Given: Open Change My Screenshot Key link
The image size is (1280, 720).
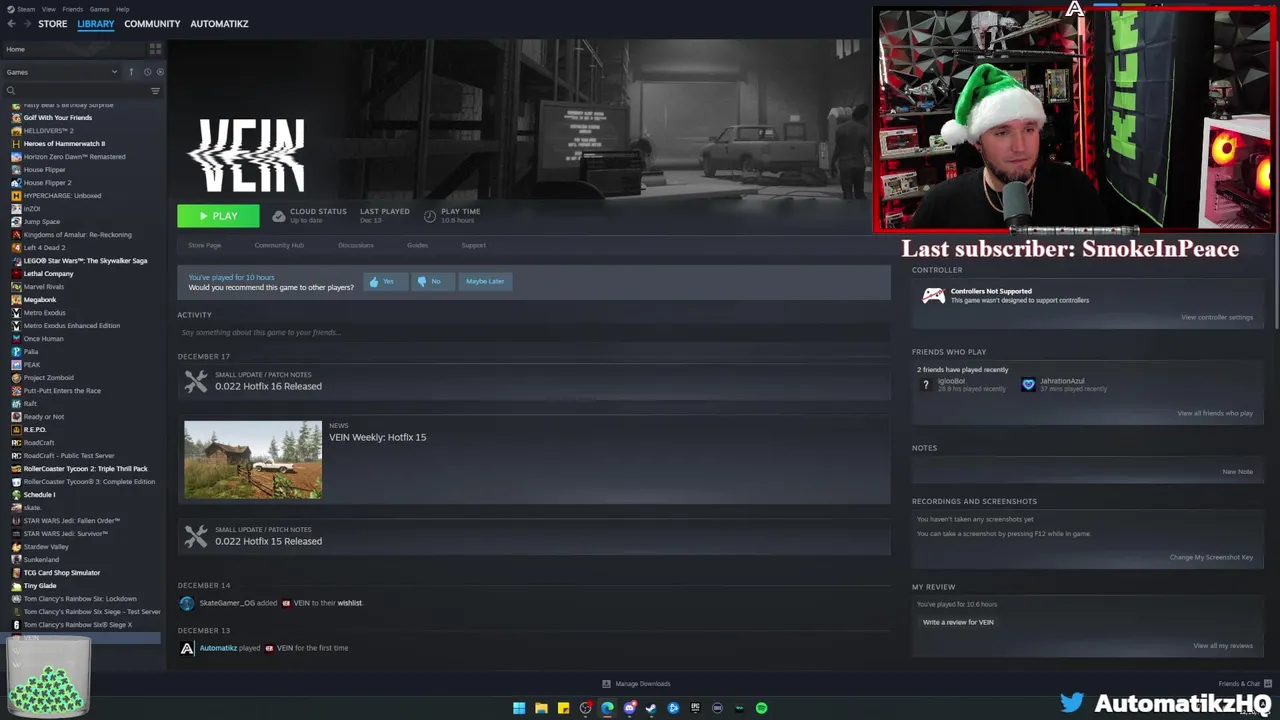Looking at the screenshot, I should (1211, 557).
